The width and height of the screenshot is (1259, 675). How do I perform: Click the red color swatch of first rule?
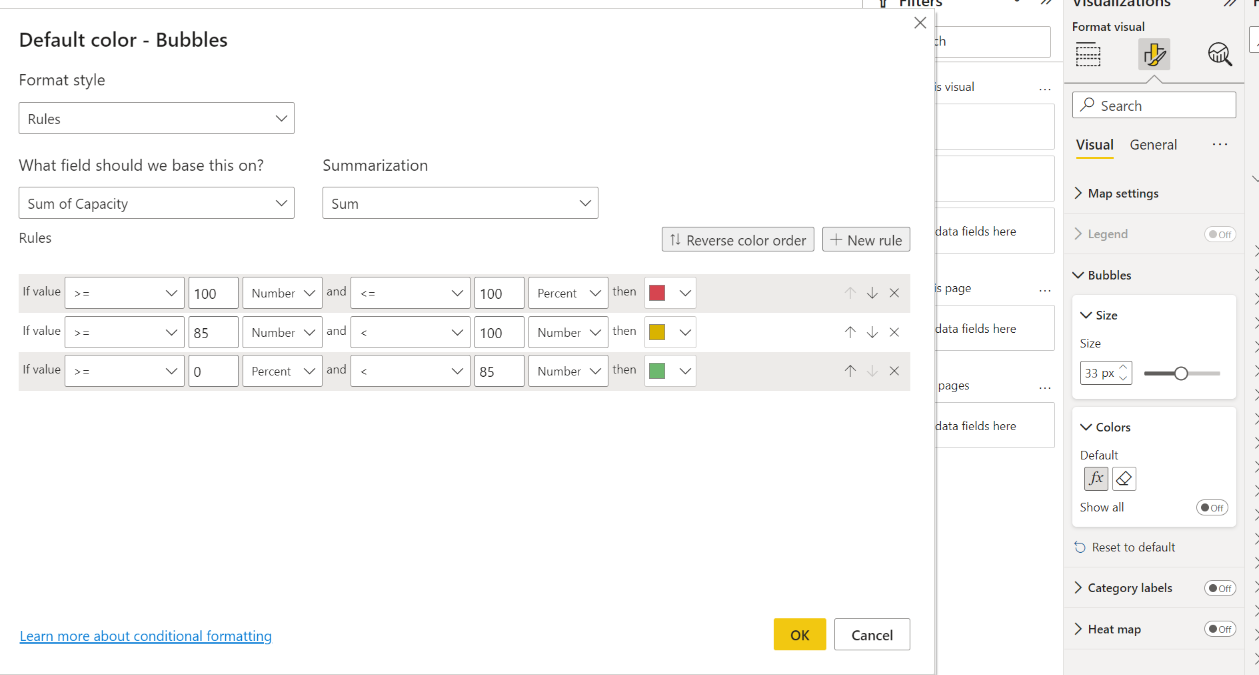tap(657, 293)
